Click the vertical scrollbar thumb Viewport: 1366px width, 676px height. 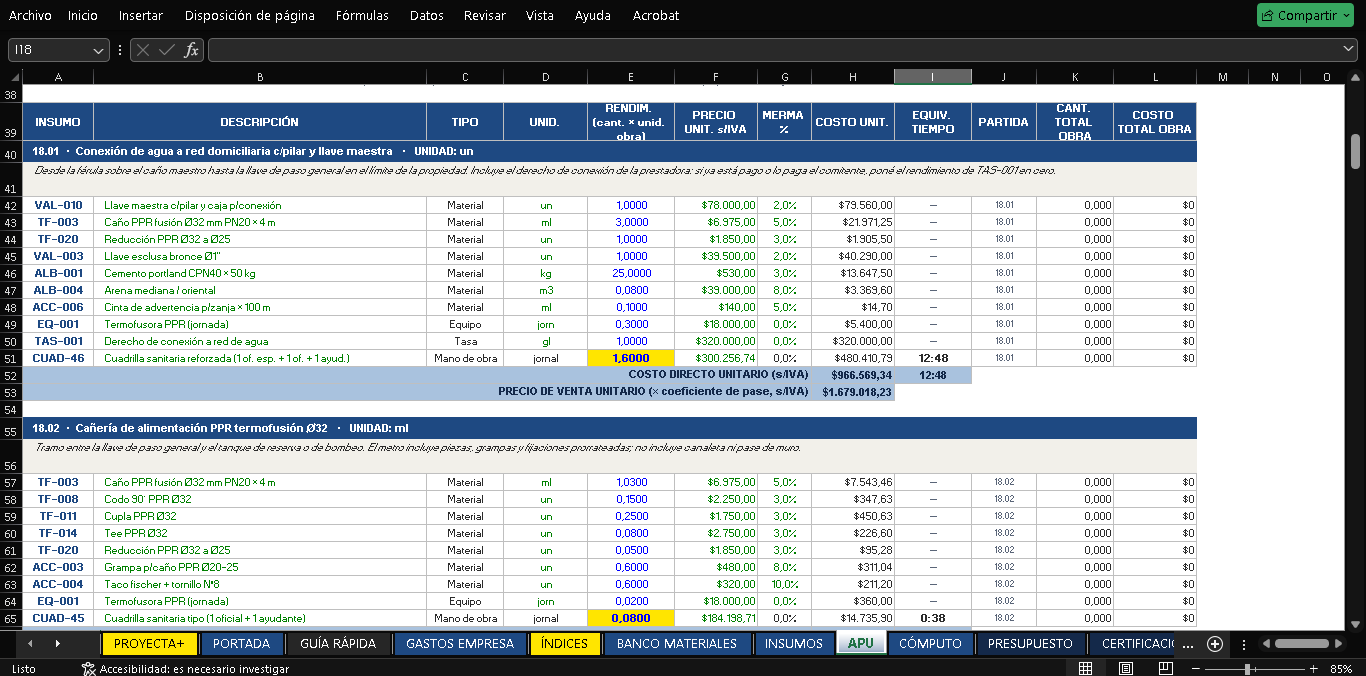(x=1356, y=151)
